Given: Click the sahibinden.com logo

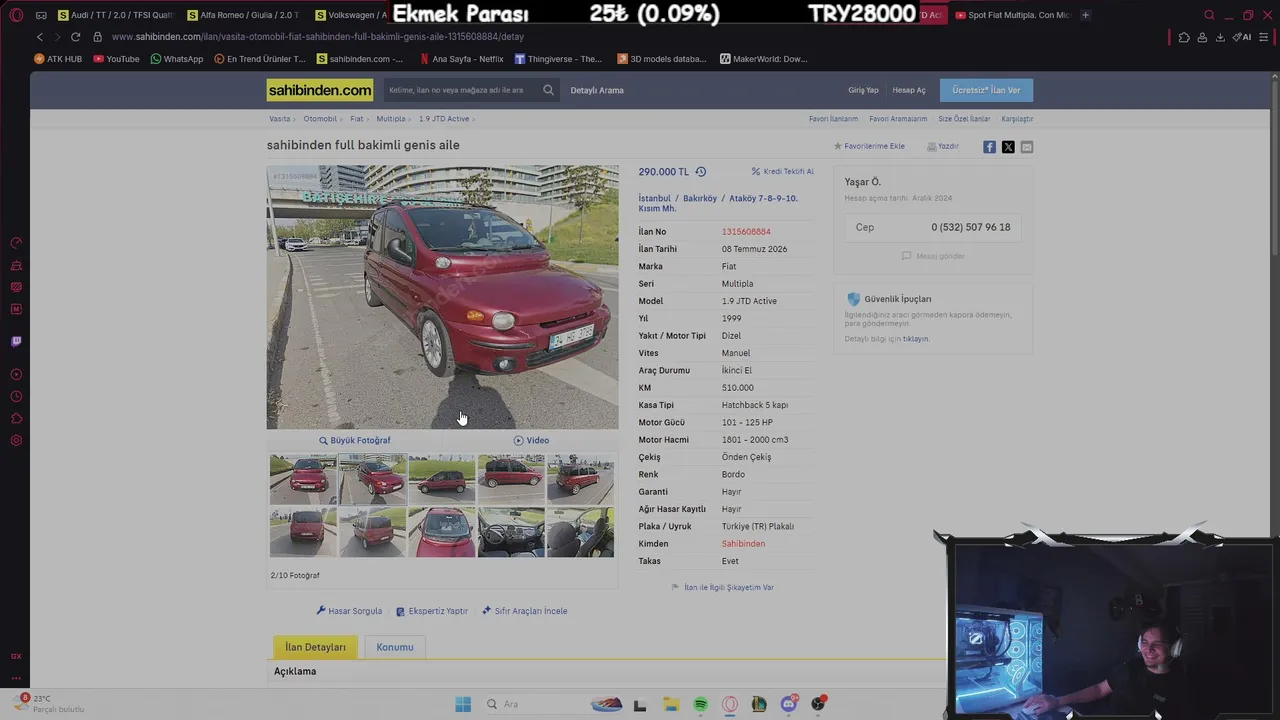Looking at the screenshot, I should click(320, 90).
